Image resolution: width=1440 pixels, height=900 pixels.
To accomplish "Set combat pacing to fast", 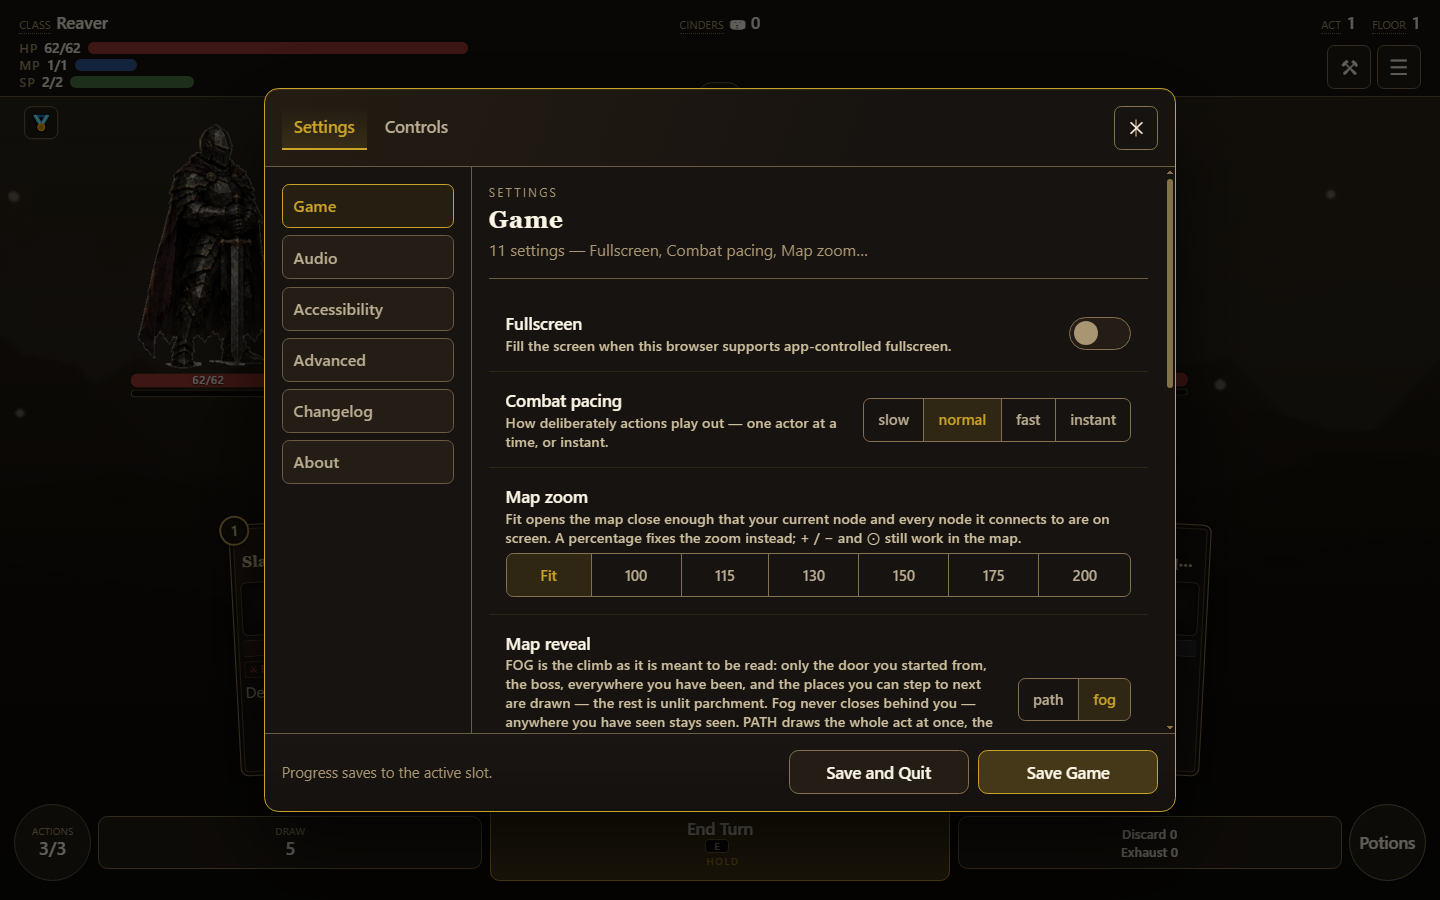I will 1028,420.
